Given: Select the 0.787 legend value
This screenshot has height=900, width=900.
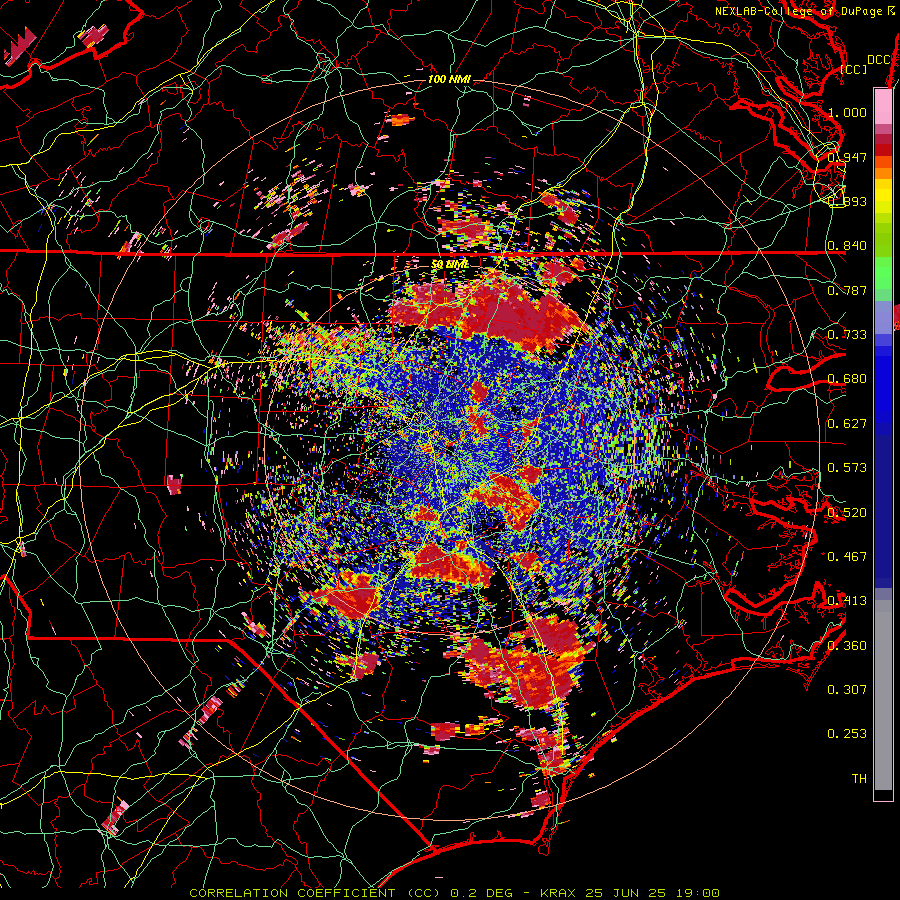Looking at the screenshot, I should pos(847,290).
